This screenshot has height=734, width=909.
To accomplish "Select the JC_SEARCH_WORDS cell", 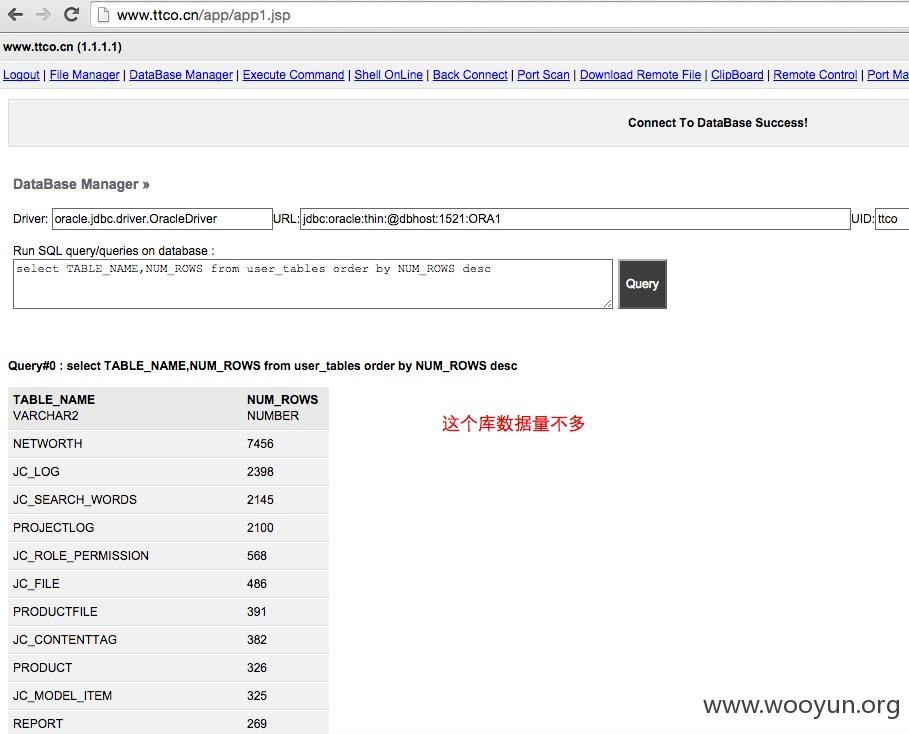I will pos(75,499).
